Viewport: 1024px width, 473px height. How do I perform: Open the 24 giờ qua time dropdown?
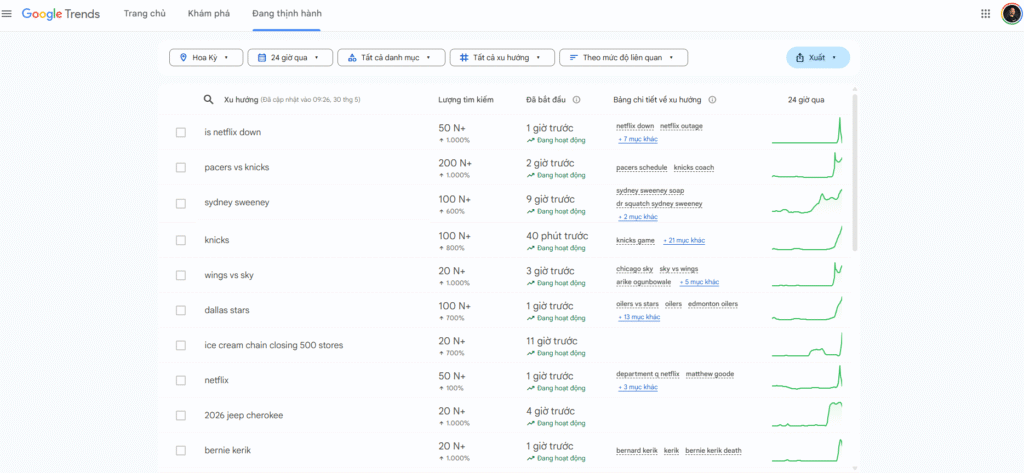(x=290, y=57)
